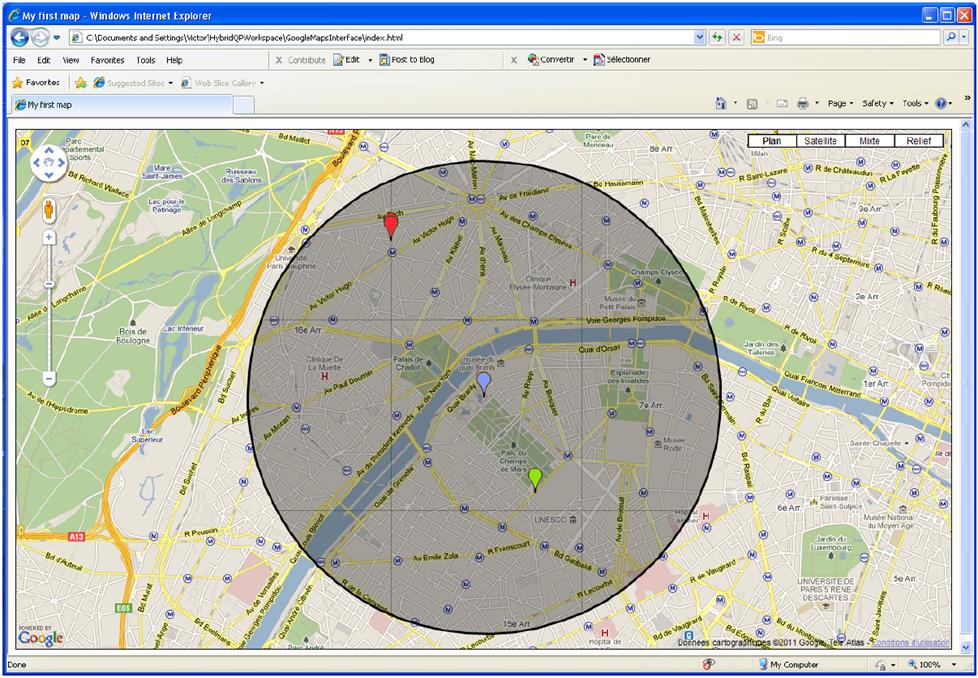Click the Favorites star button
Image resolution: width=978 pixels, height=678 pixels.
35,83
